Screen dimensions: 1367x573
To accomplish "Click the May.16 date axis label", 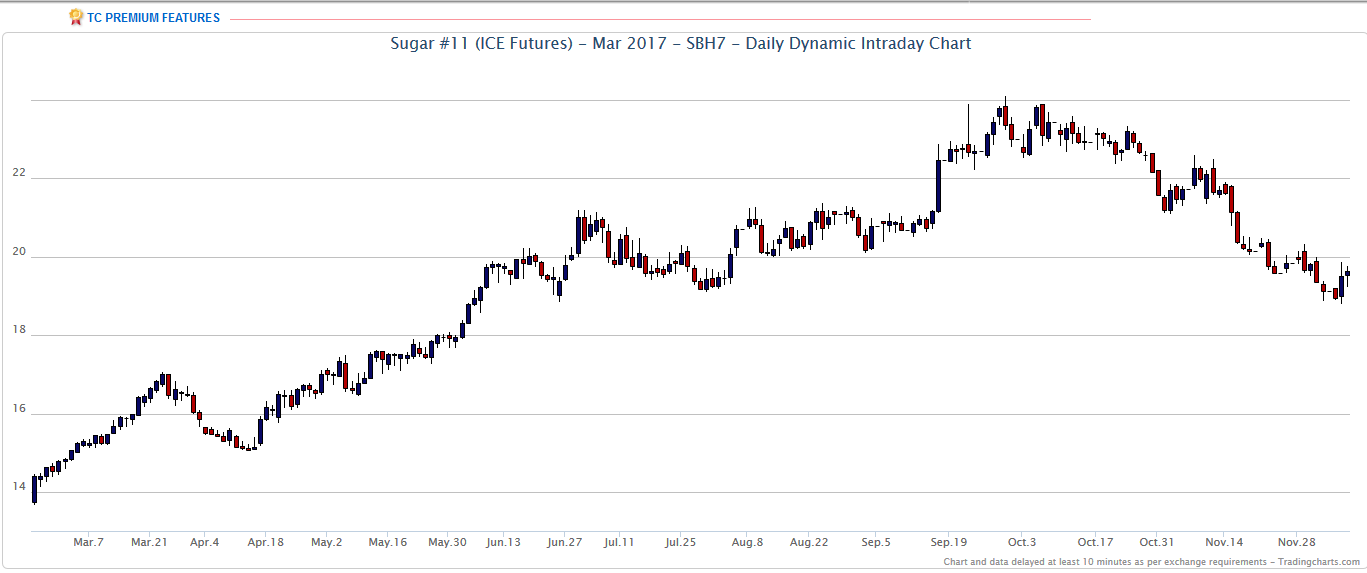I will coord(387,542).
